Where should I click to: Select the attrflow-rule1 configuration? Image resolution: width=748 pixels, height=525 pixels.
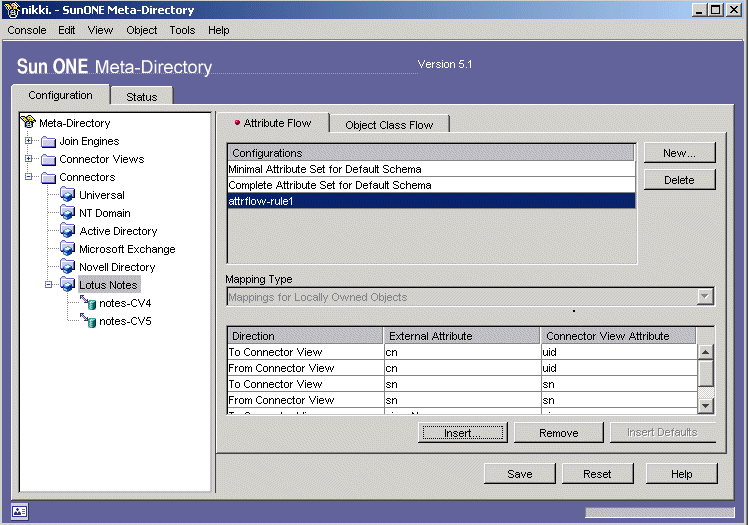(x=431, y=201)
